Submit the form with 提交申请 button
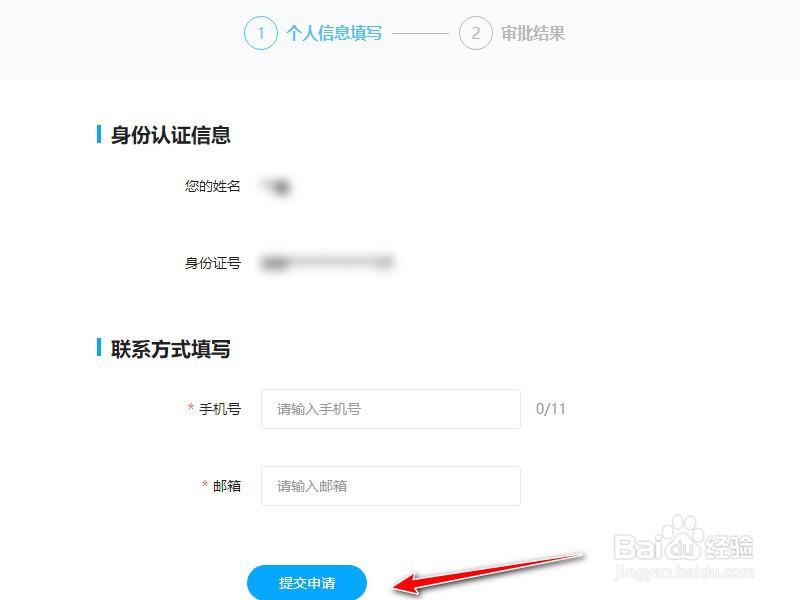Image resolution: width=800 pixels, height=600 pixels. (x=307, y=582)
